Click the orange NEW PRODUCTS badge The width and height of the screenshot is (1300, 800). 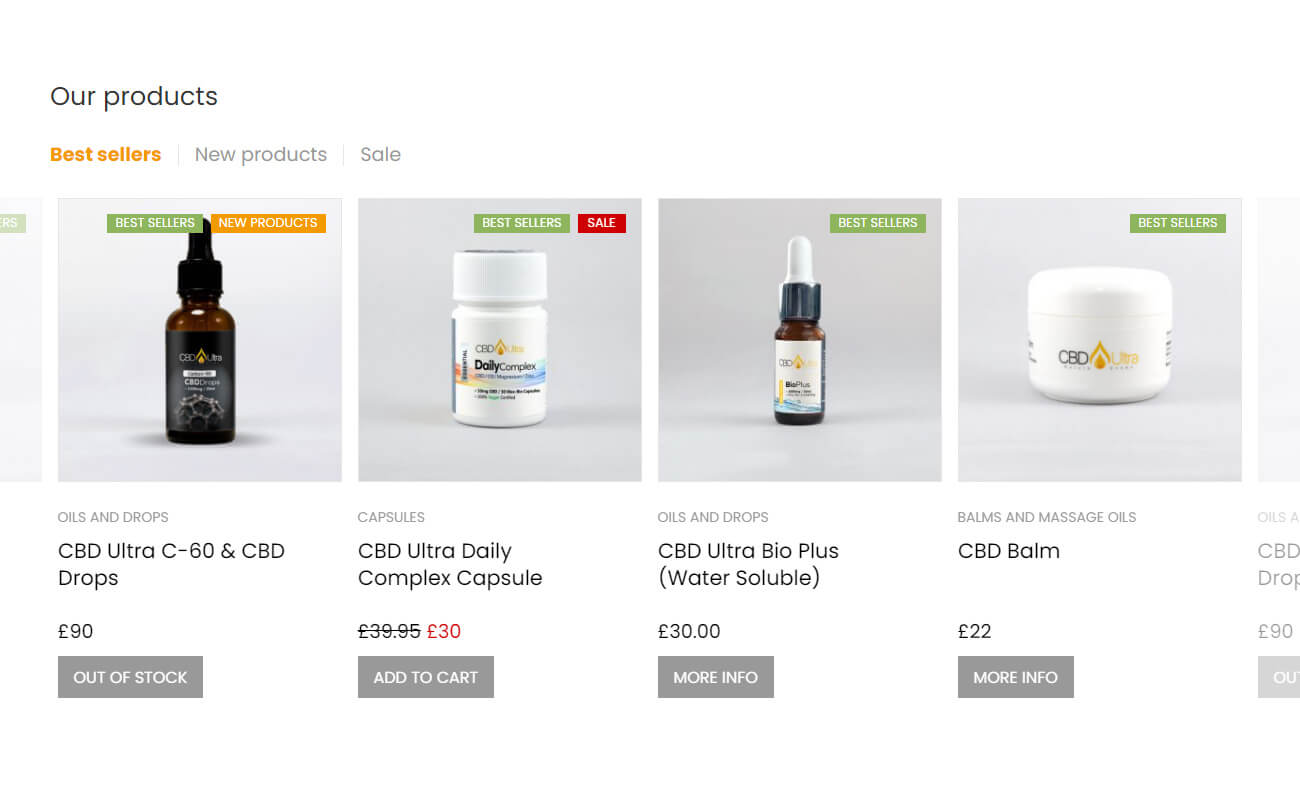pyautogui.click(x=268, y=223)
